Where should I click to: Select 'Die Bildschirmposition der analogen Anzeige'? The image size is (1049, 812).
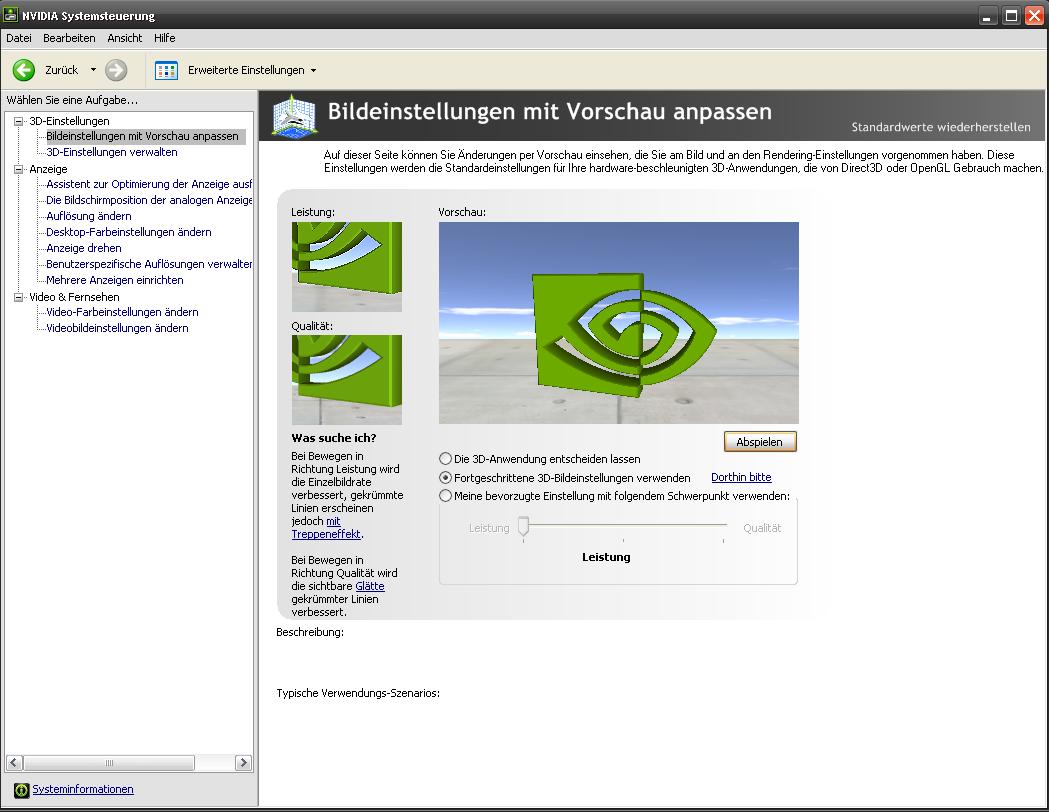pyautogui.click(x=149, y=200)
